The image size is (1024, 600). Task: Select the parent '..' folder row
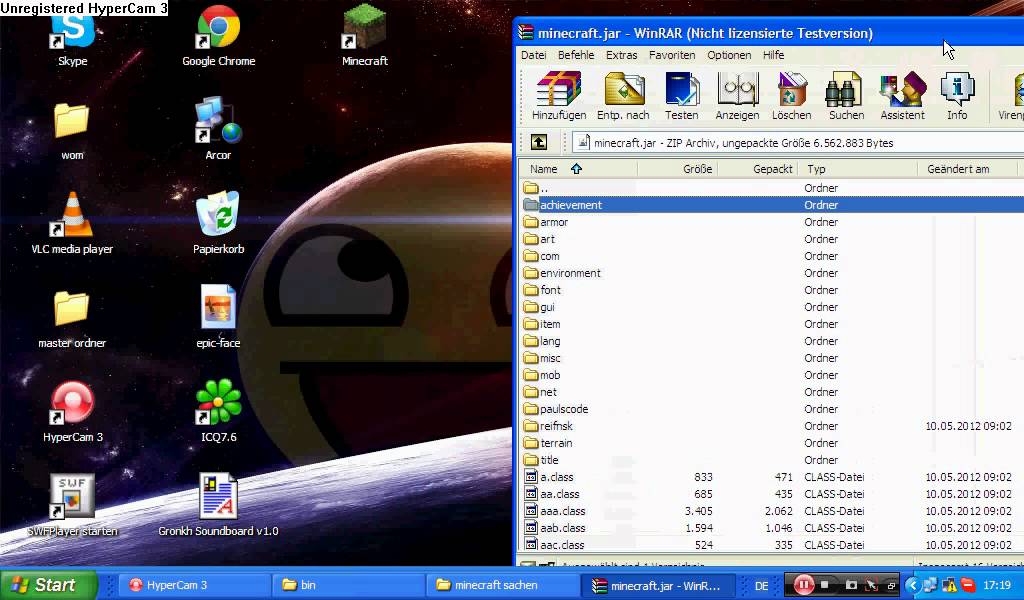(772, 188)
